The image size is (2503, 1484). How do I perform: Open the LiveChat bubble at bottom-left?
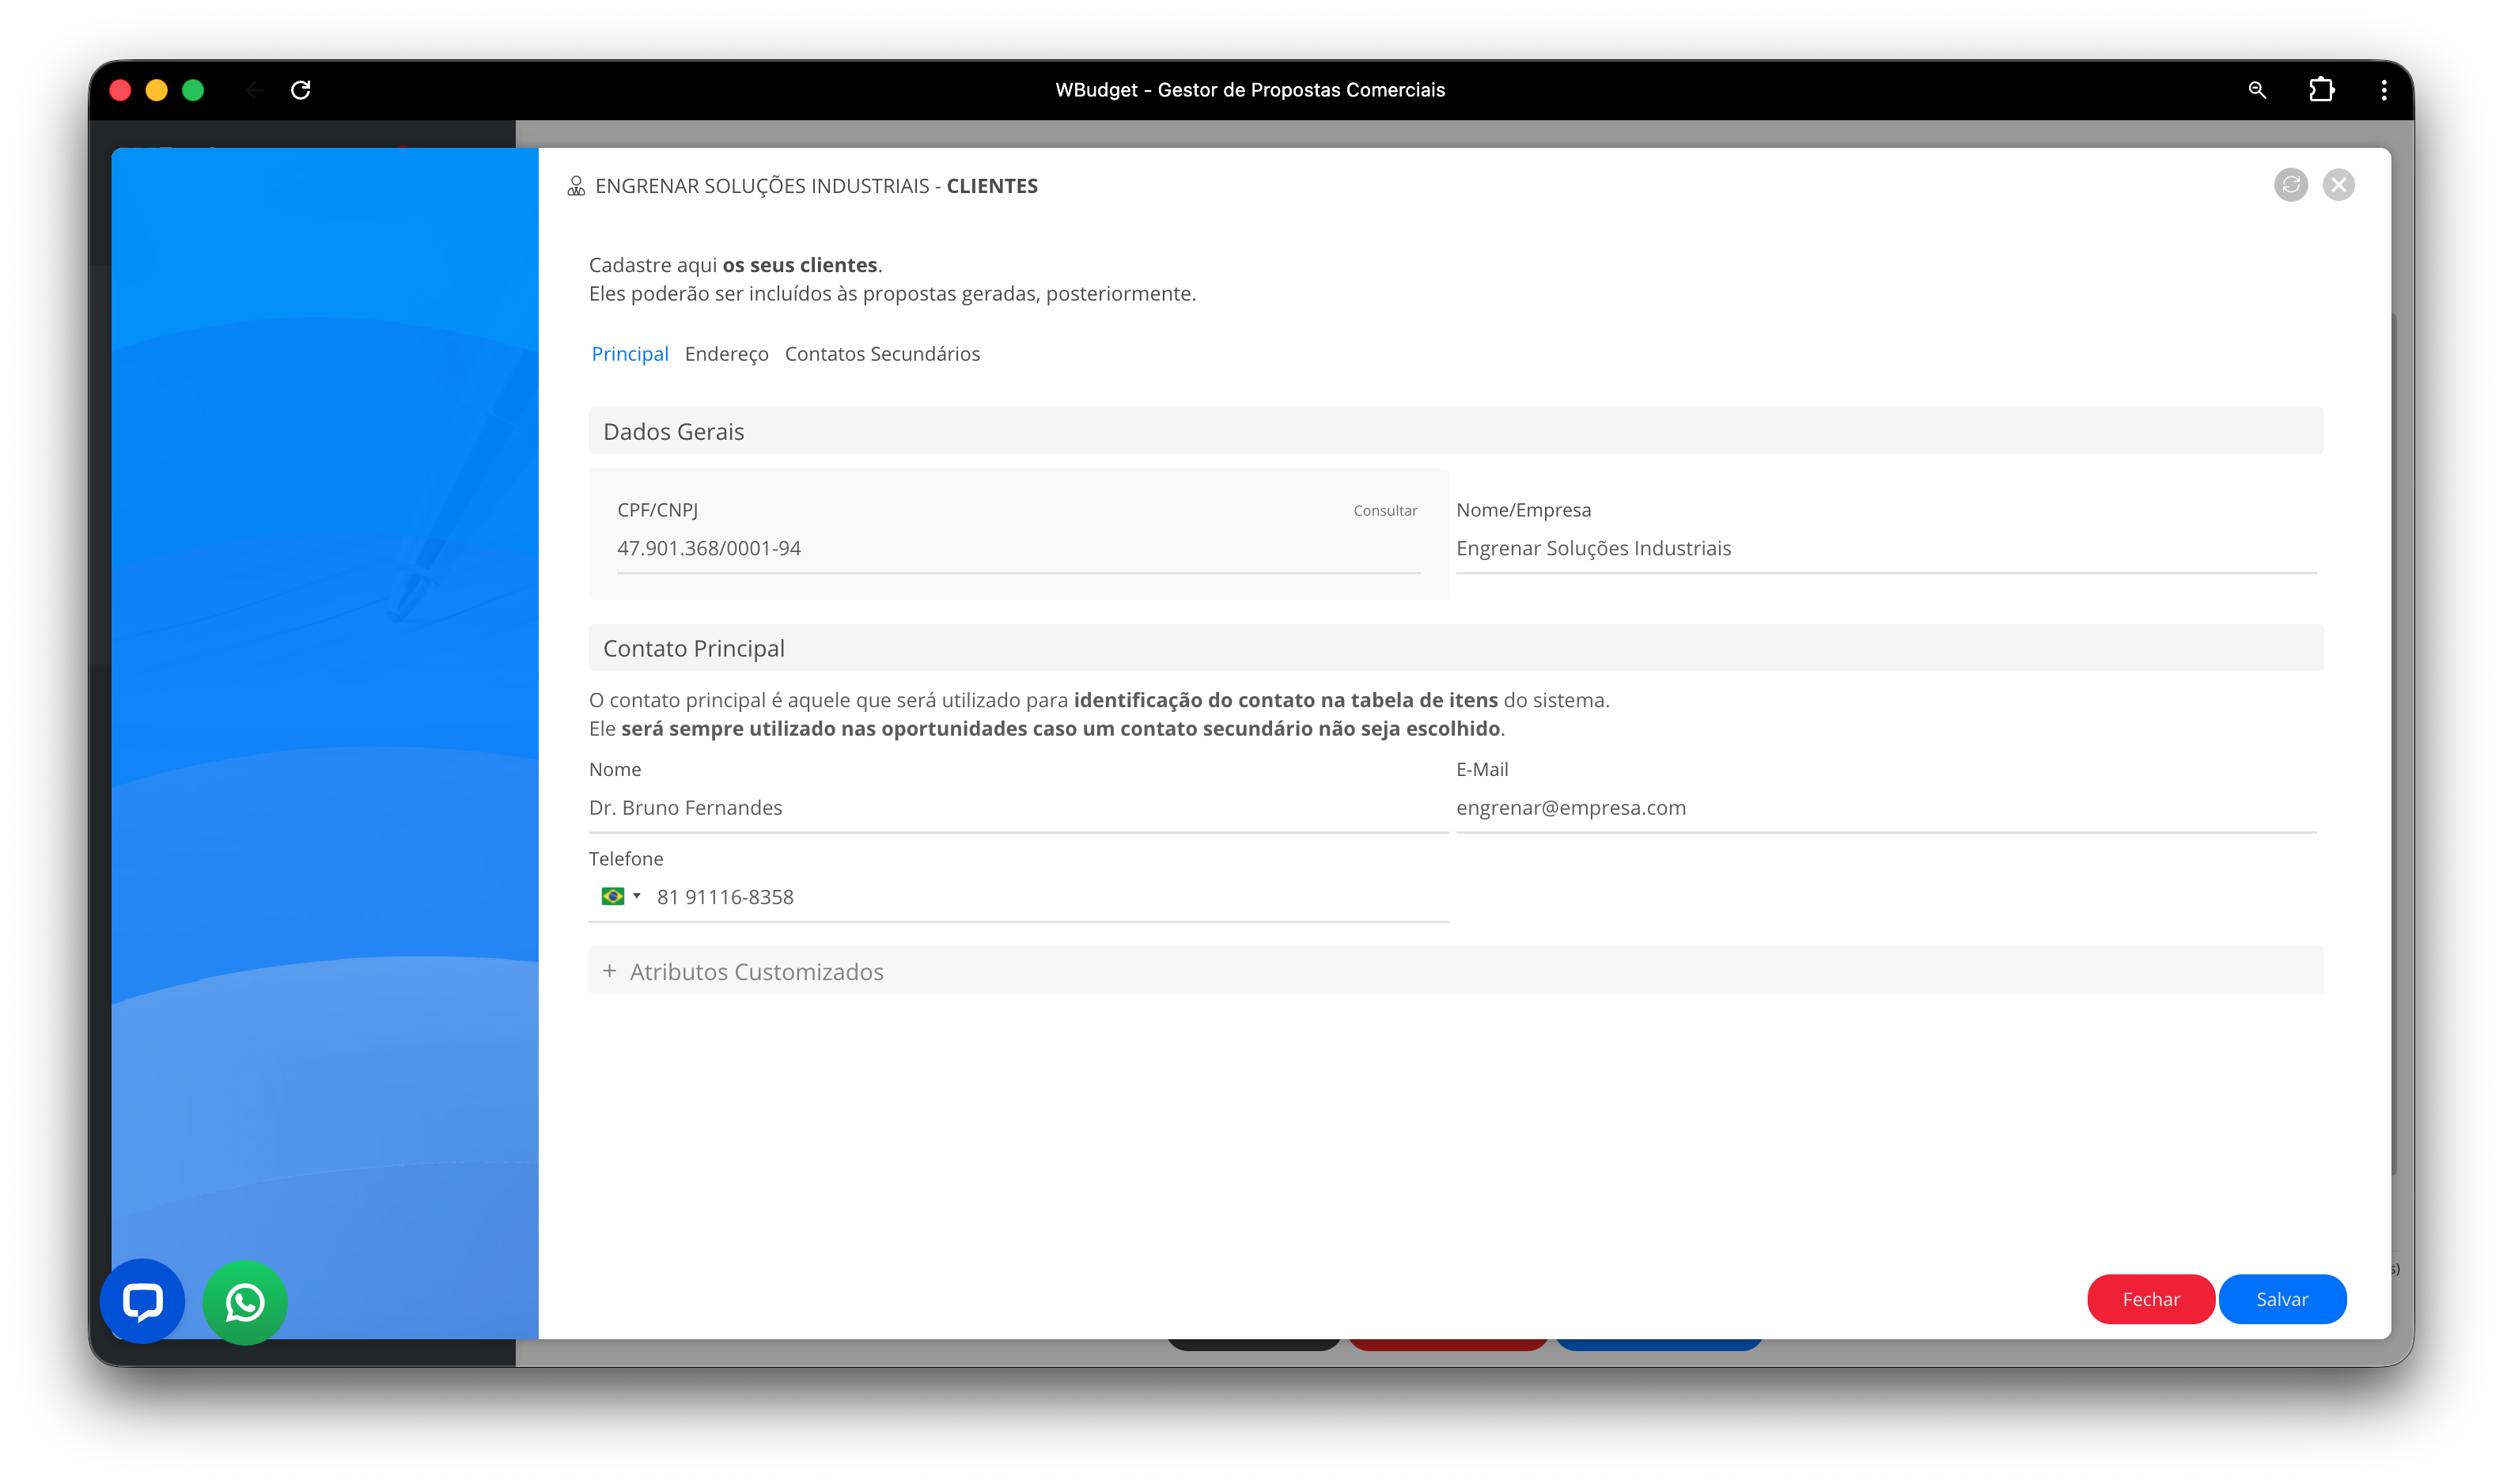coord(142,1302)
